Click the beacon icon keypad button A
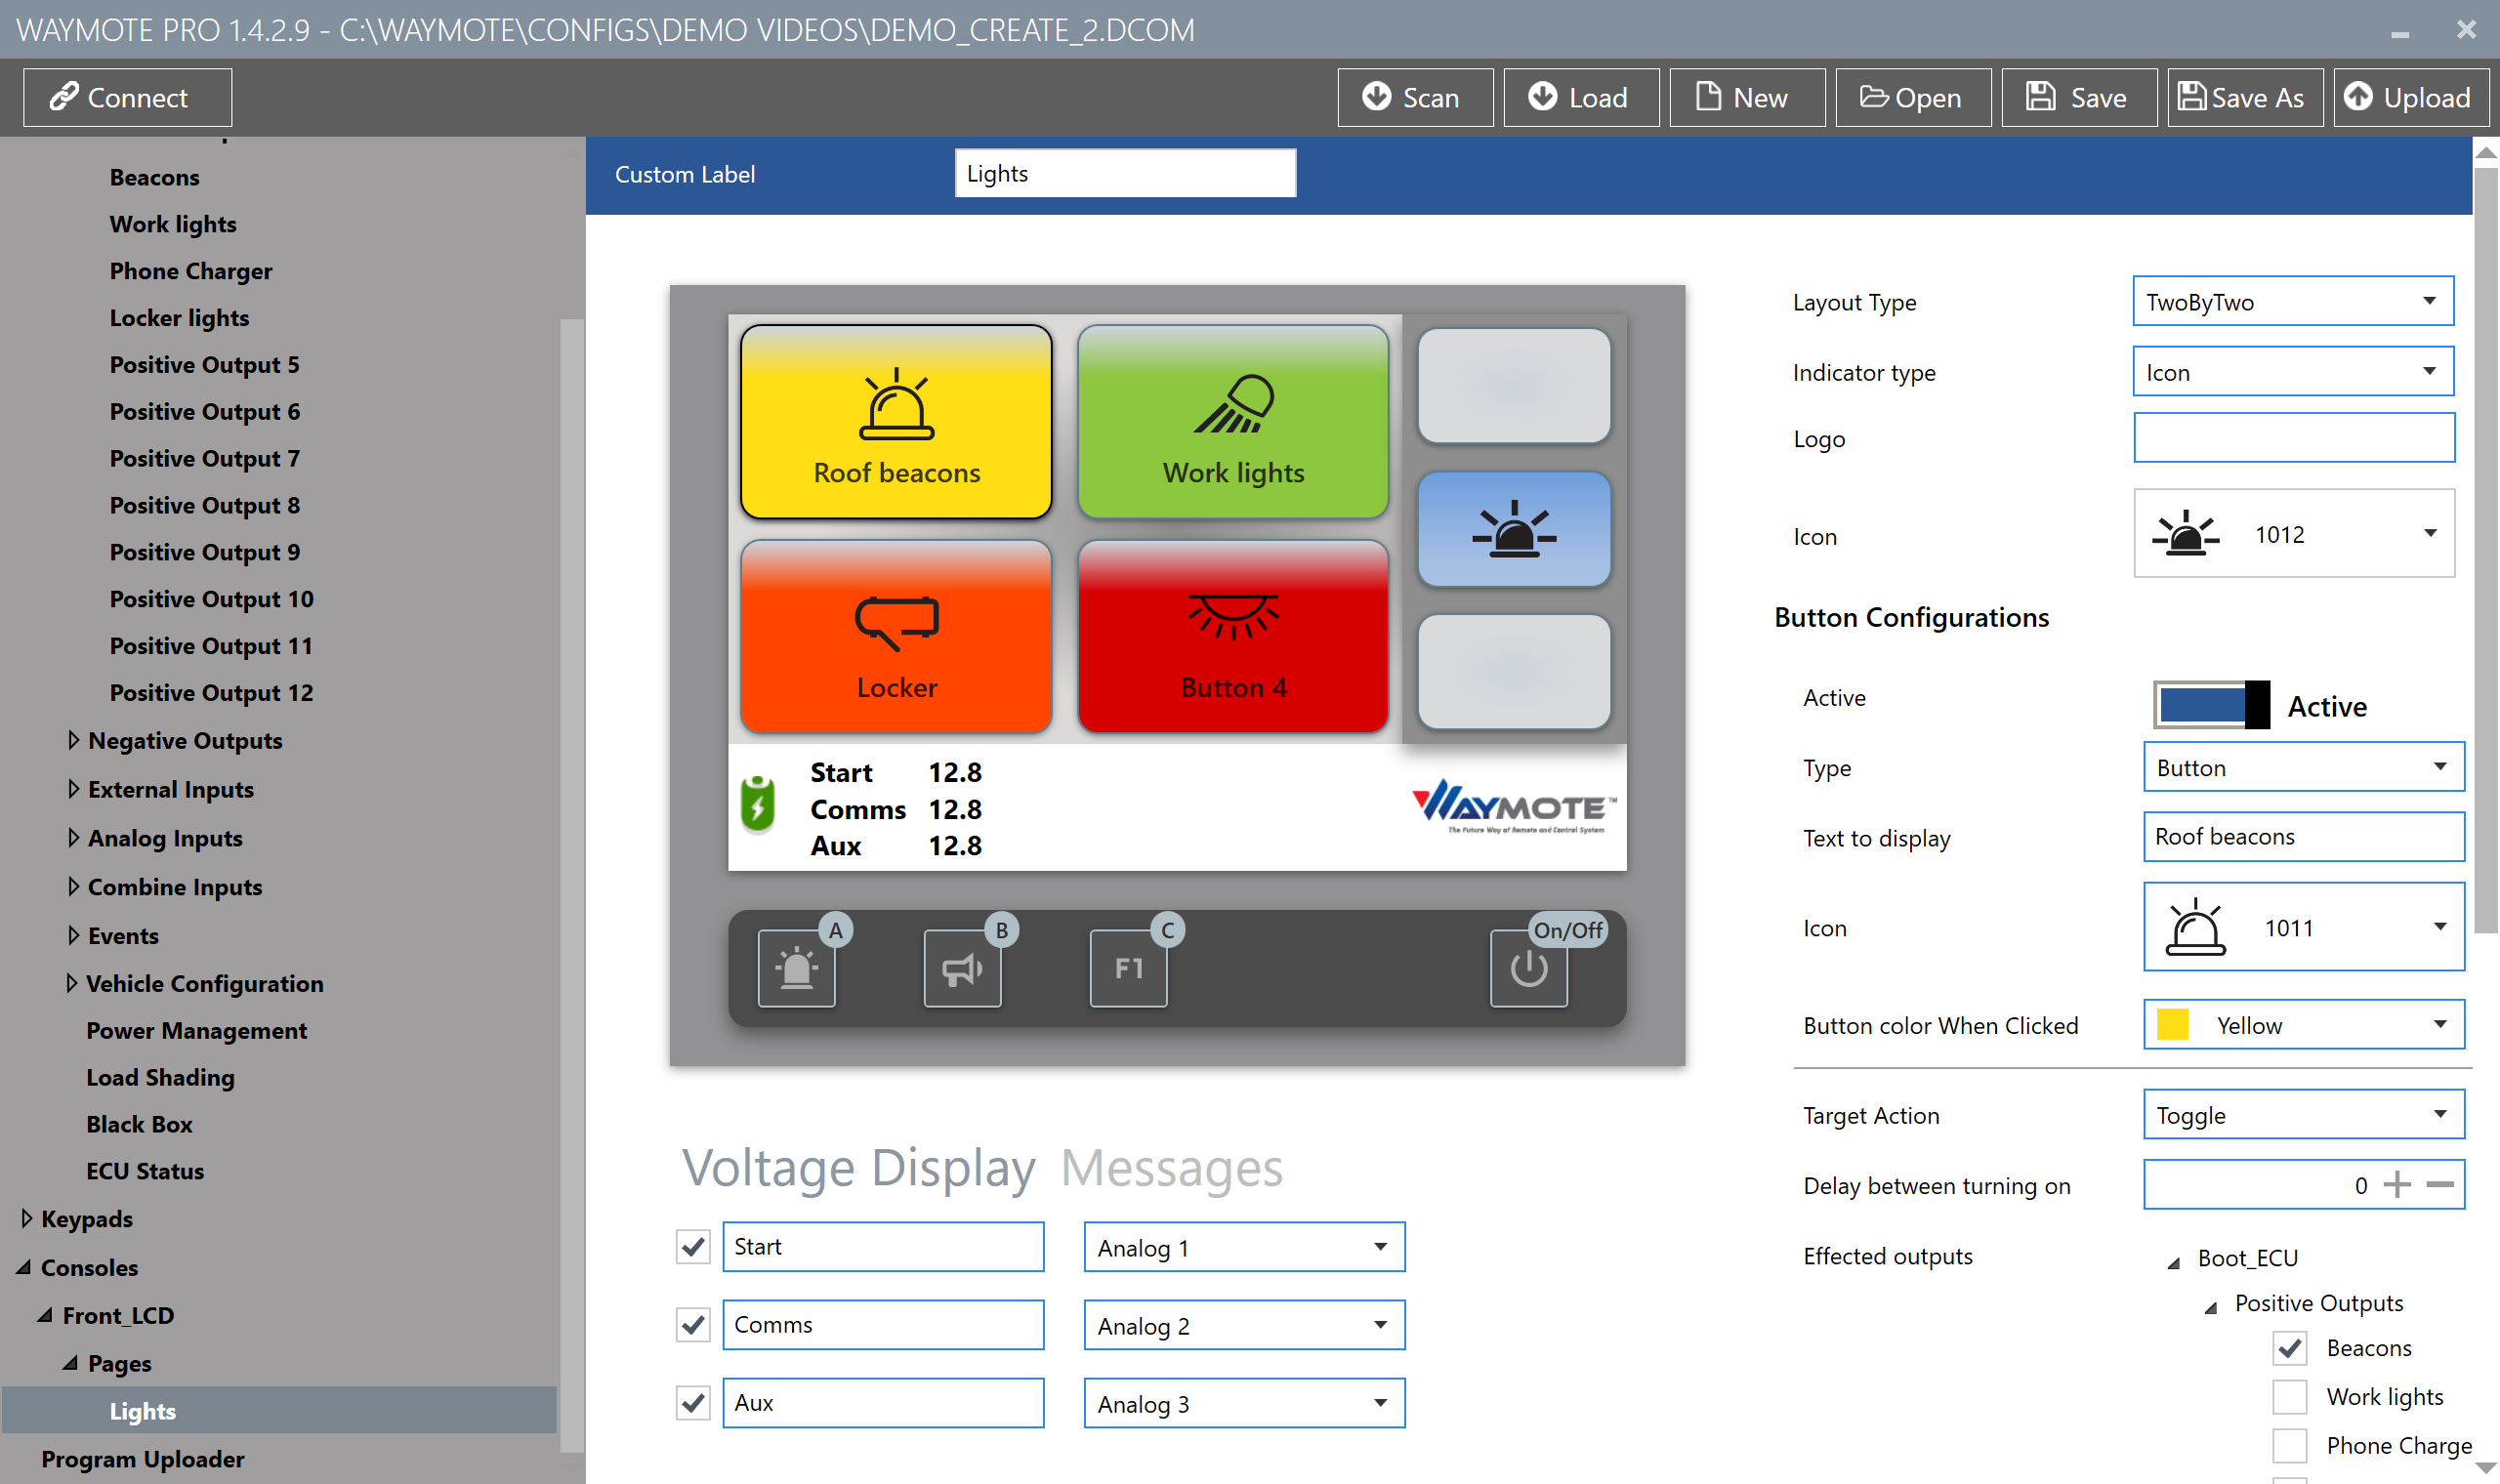2500x1484 pixels. click(796, 968)
